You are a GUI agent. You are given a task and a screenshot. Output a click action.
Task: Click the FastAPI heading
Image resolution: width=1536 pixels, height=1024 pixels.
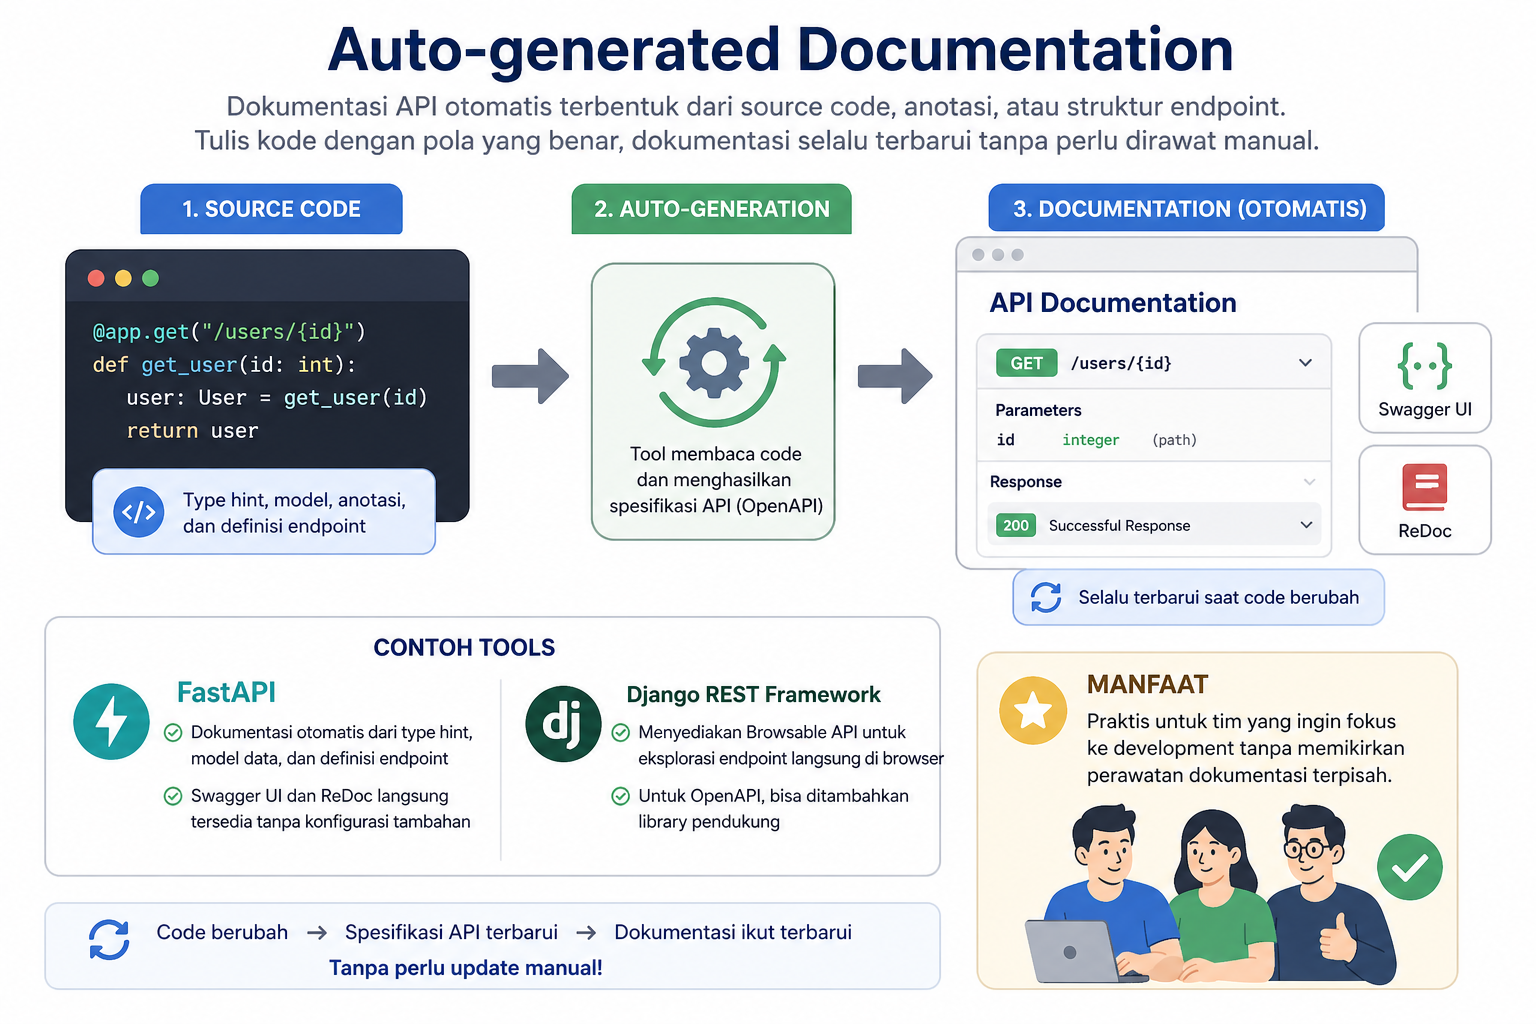[x=226, y=692]
